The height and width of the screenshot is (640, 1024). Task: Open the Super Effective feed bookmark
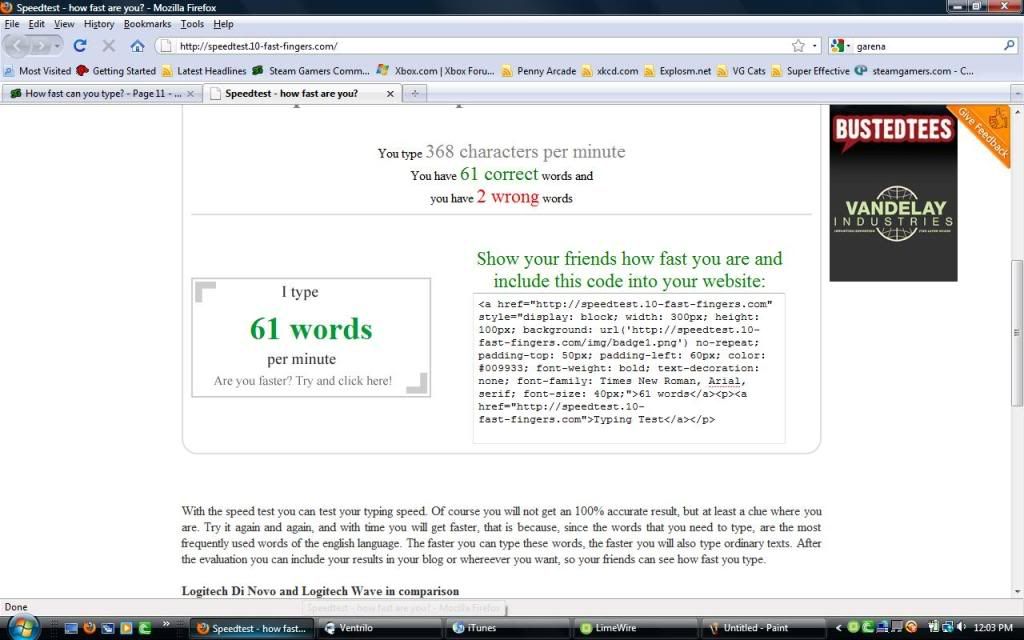point(810,71)
